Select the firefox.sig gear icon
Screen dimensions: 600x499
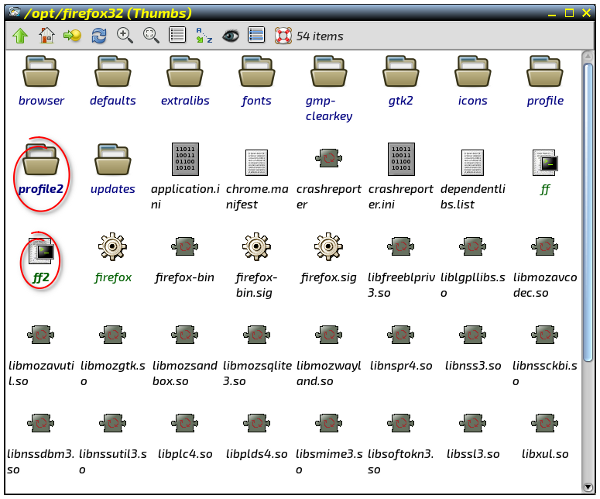click(328, 246)
